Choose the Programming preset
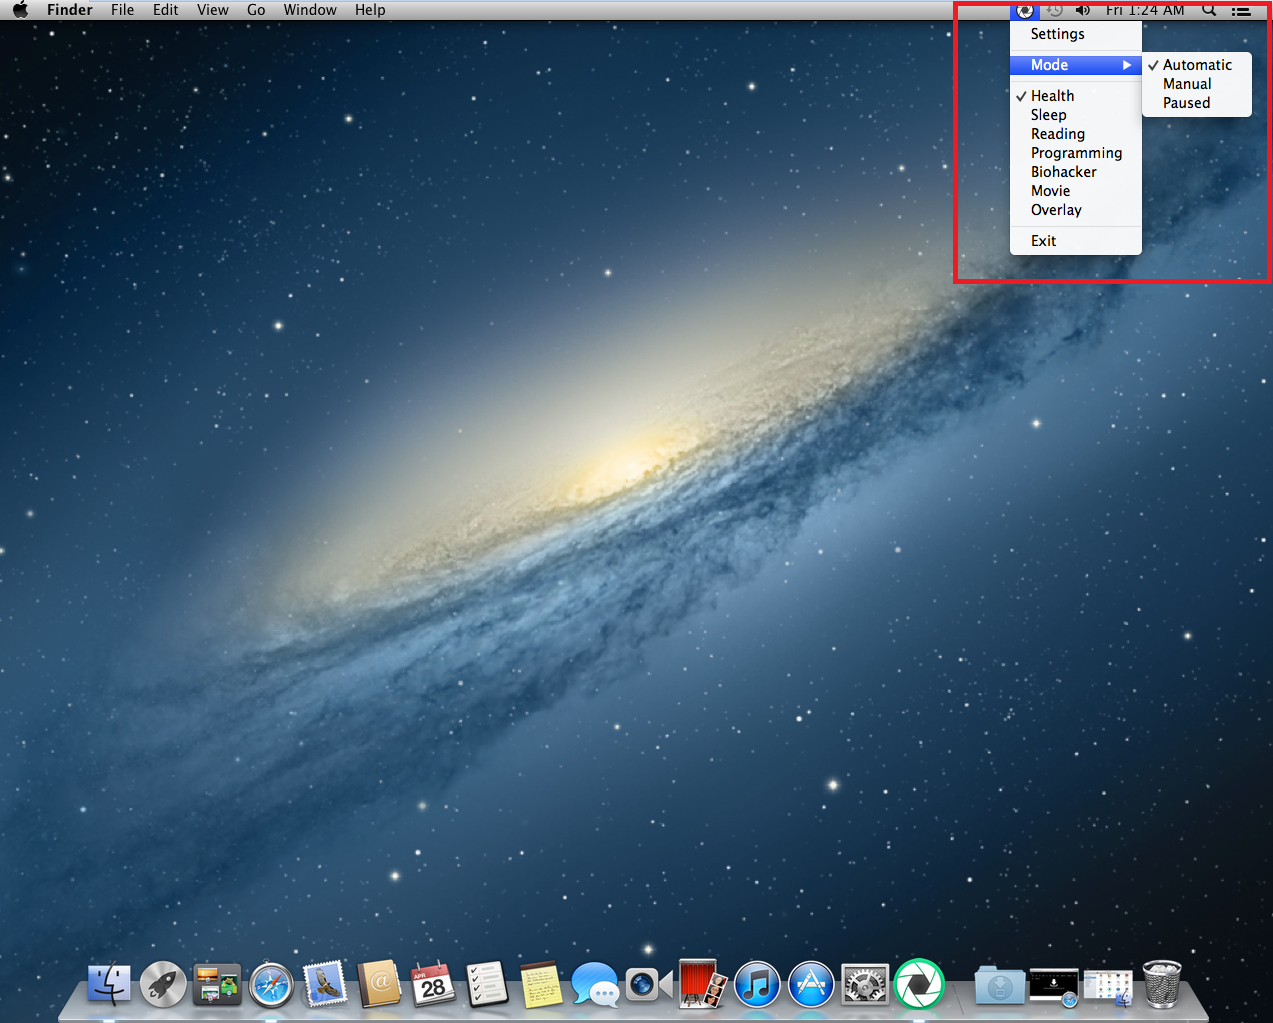Image resolution: width=1273 pixels, height=1023 pixels. click(1075, 153)
